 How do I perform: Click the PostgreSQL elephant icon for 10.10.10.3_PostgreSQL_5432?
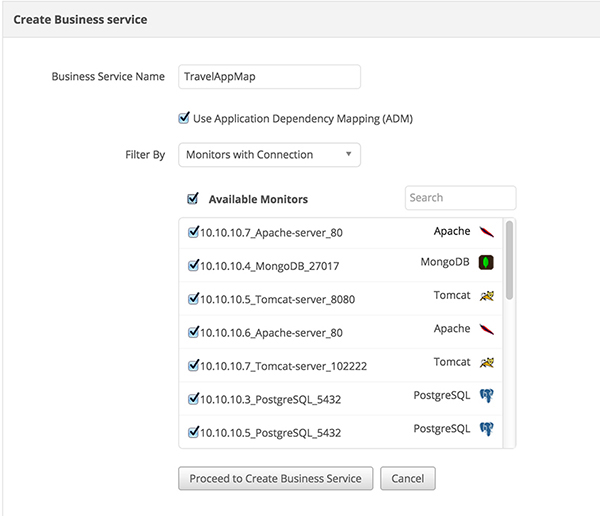[487, 396]
